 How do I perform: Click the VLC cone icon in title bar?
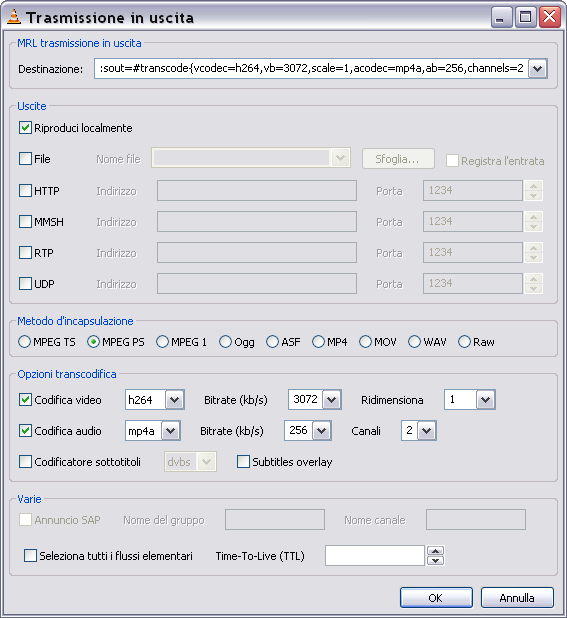click(x=14, y=17)
